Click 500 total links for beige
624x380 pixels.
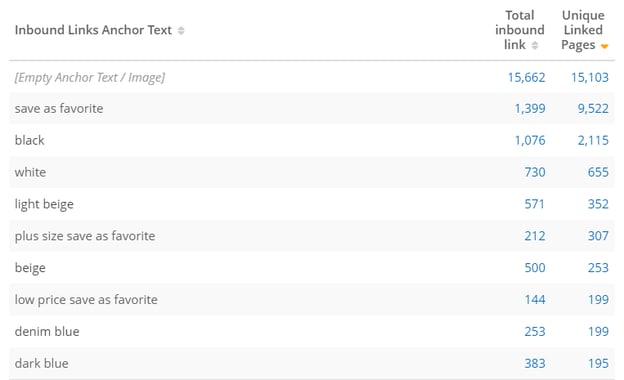click(534, 267)
